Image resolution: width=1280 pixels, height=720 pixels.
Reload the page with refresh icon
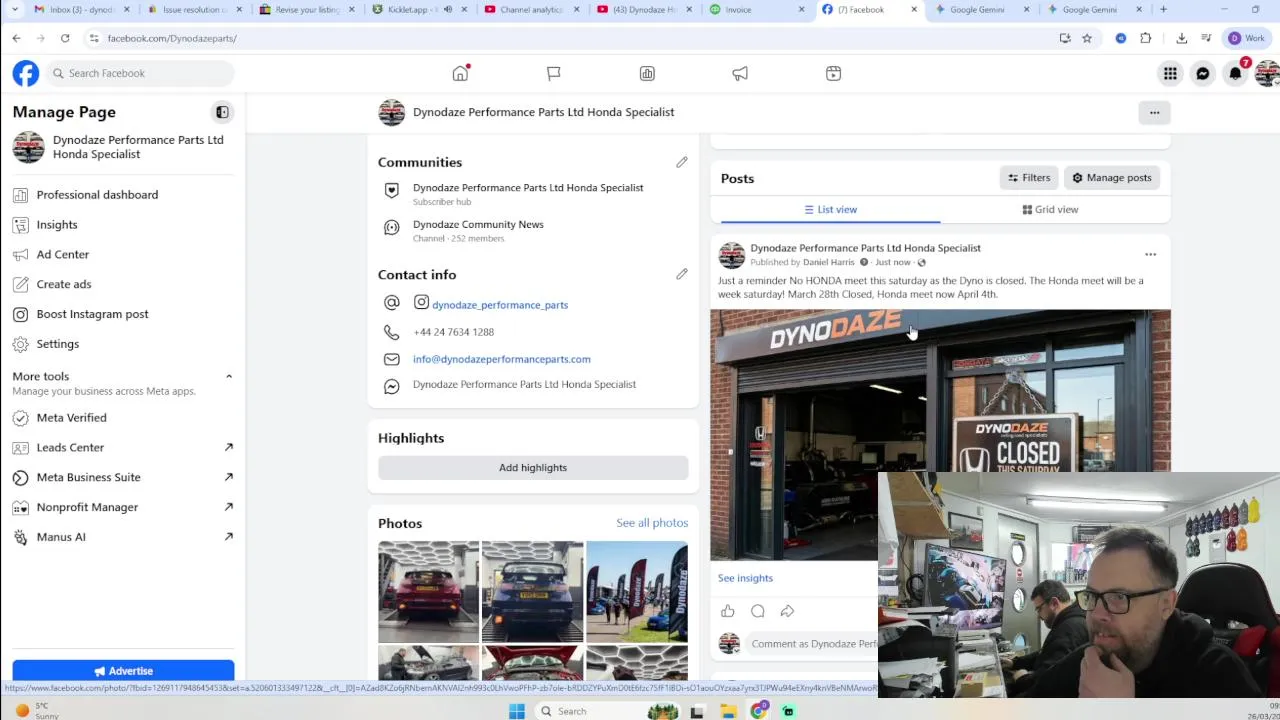(x=65, y=38)
